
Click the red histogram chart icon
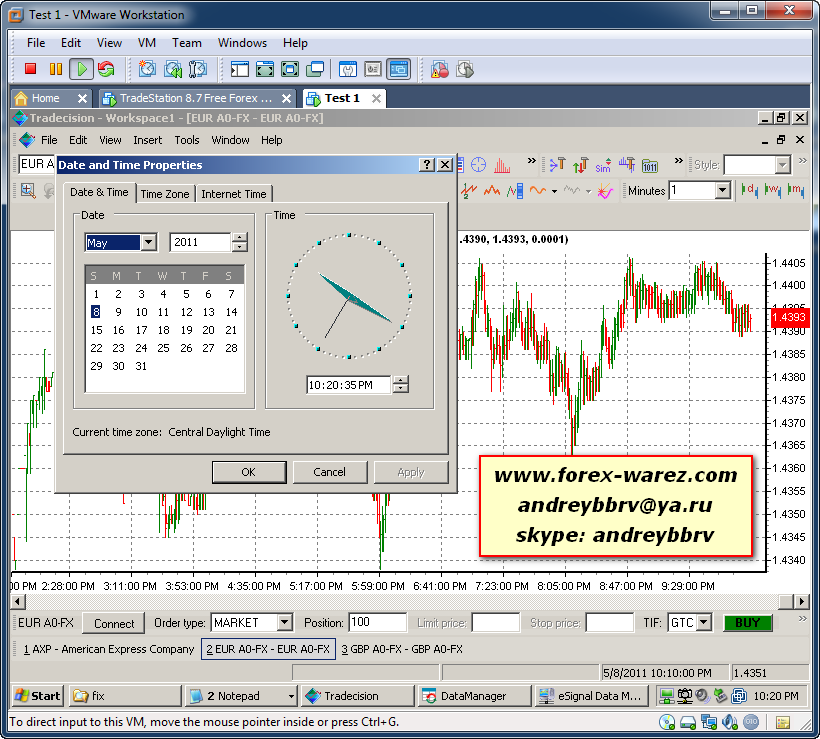[502, 165]
